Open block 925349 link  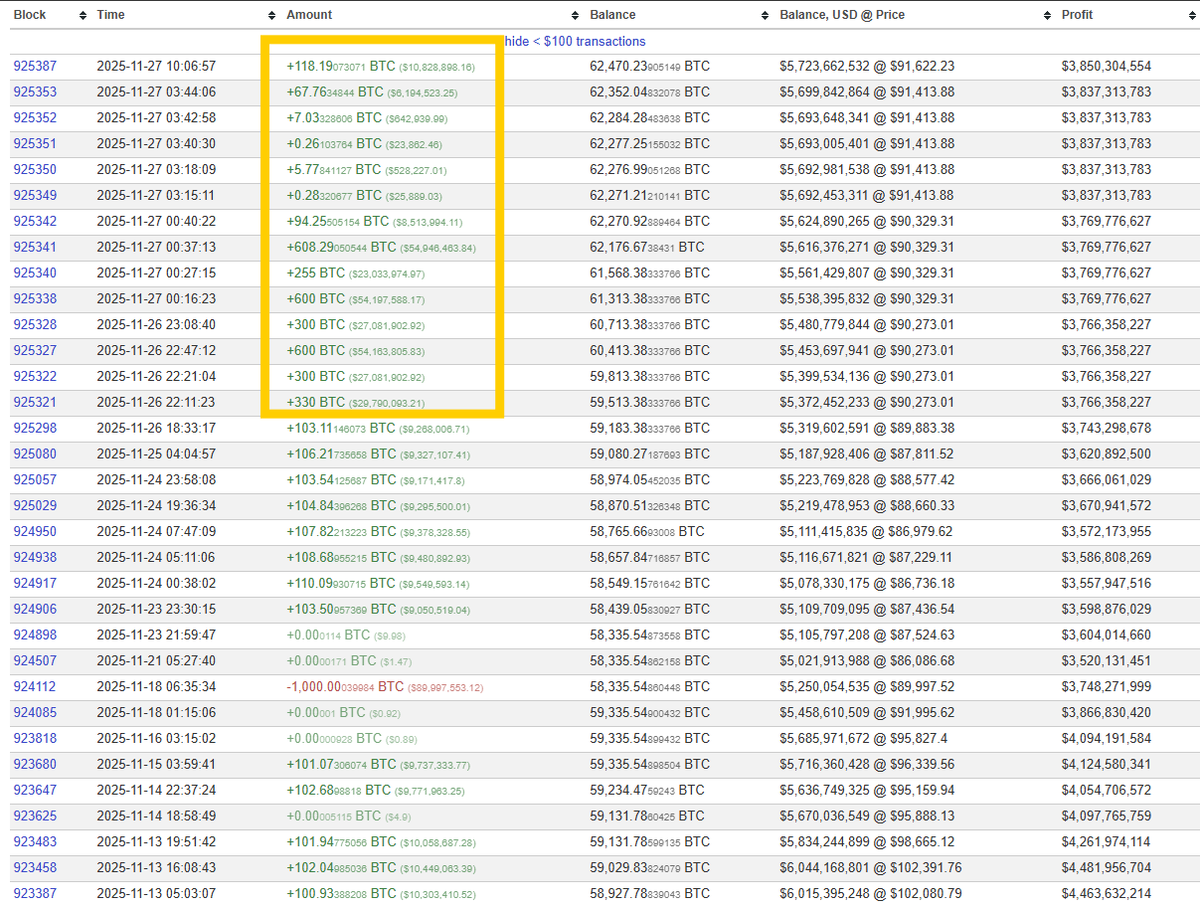coord(35,196)
